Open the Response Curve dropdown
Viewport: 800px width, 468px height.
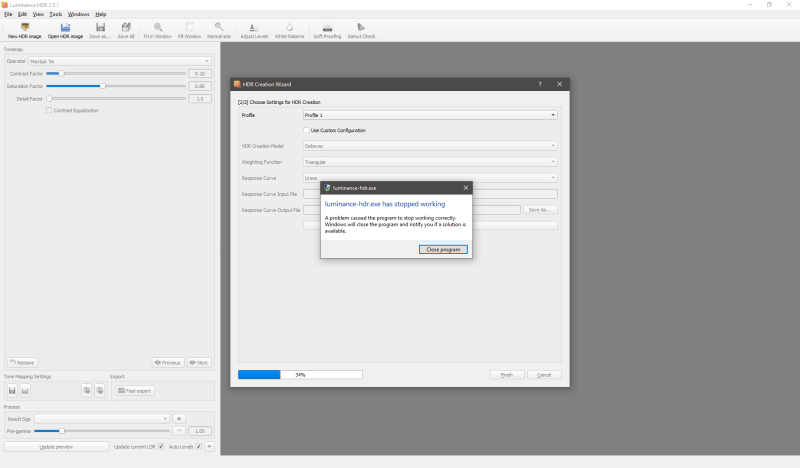(430, 178)
